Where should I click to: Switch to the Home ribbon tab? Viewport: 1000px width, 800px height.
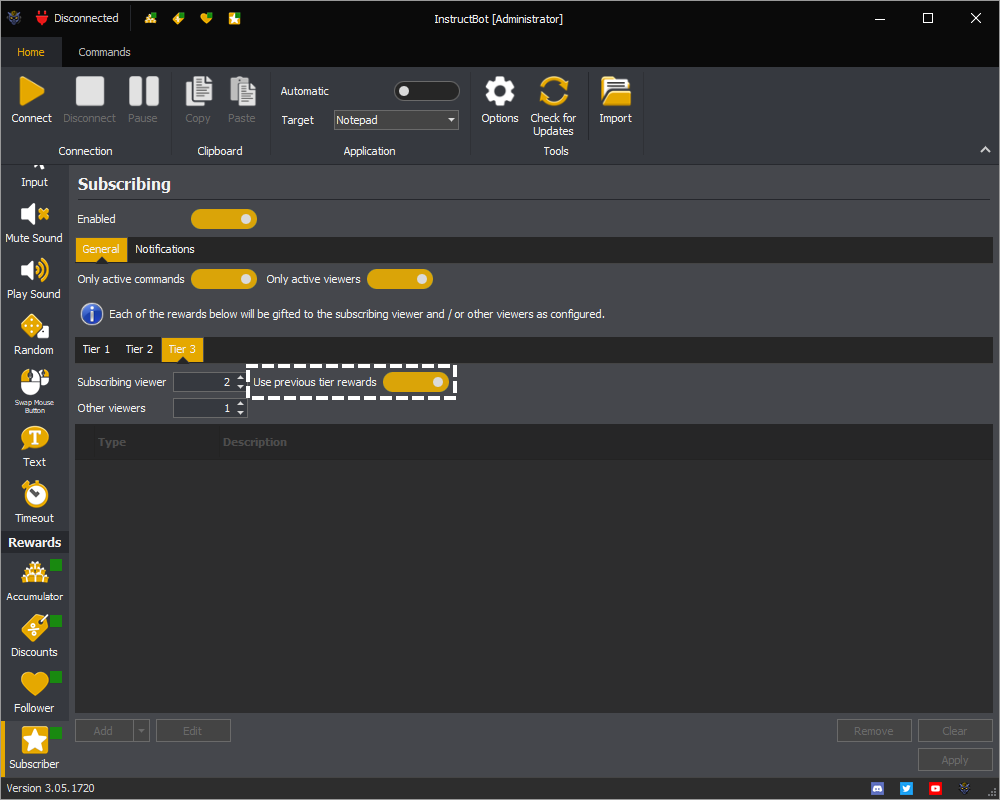coord(31,52)
